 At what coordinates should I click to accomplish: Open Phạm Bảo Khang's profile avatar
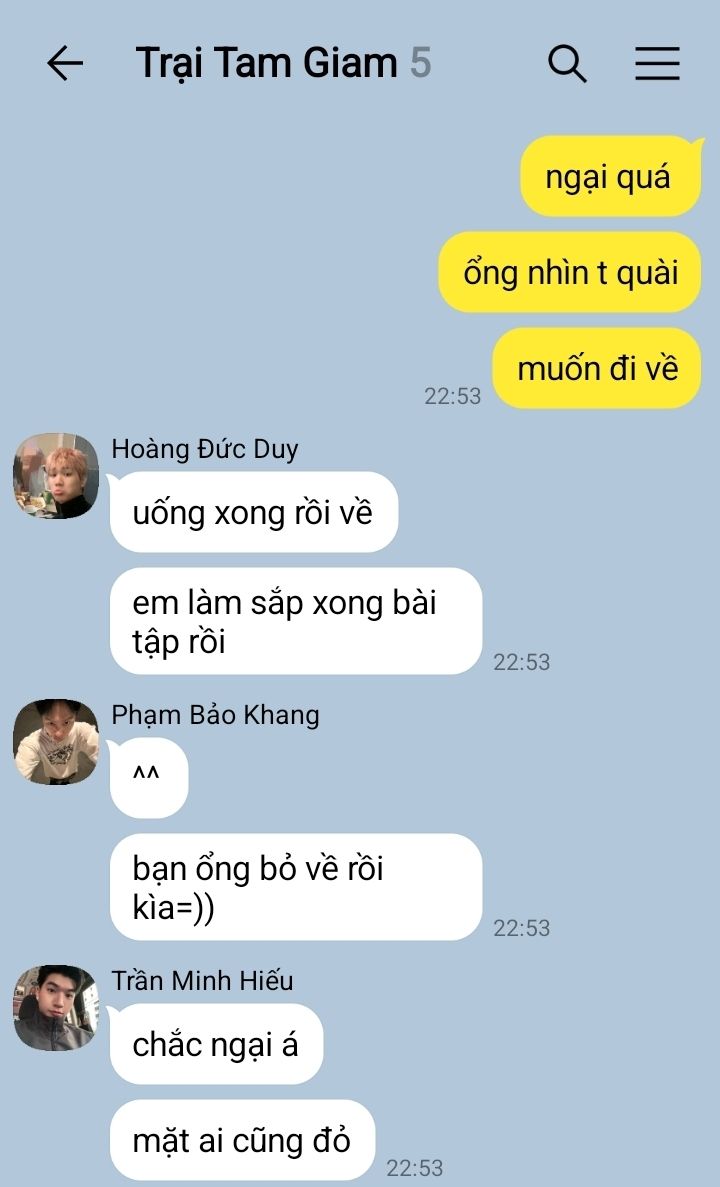click(56, 741)
